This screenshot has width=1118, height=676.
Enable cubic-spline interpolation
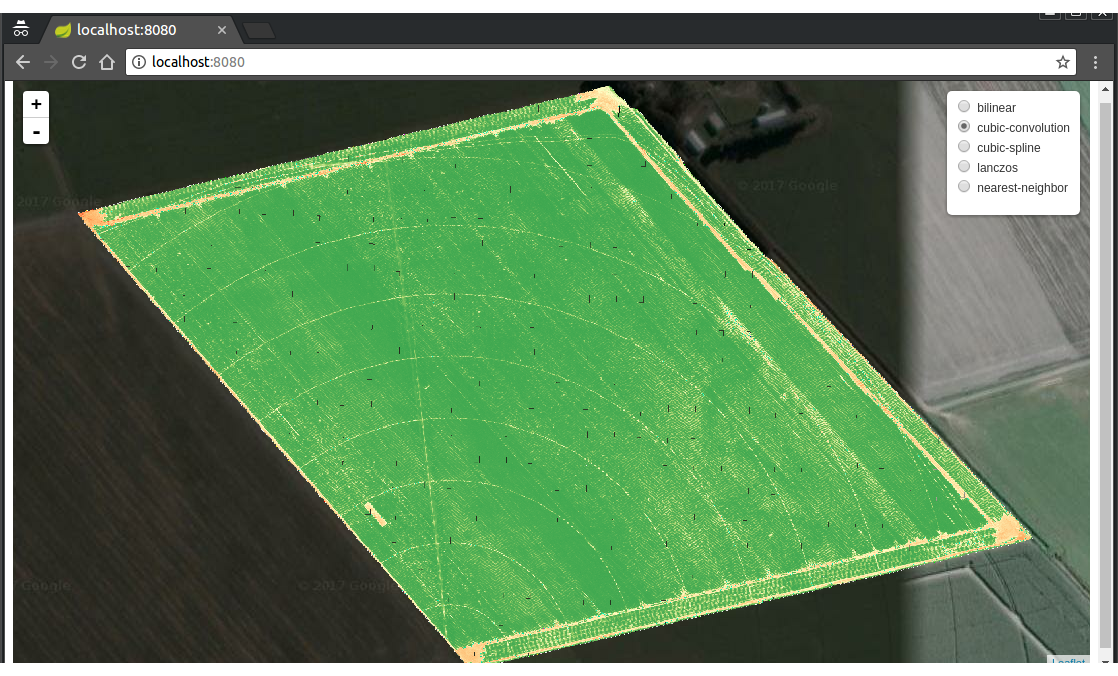[x=963, y=146]
